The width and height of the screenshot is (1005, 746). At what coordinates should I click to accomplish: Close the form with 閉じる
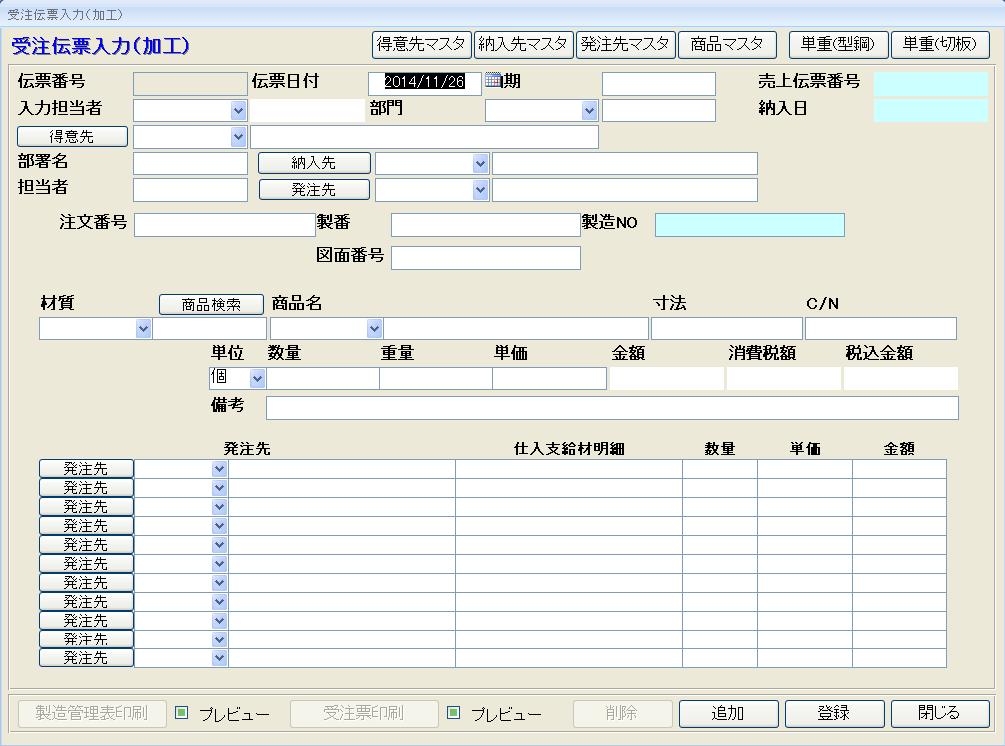(940, 713)
